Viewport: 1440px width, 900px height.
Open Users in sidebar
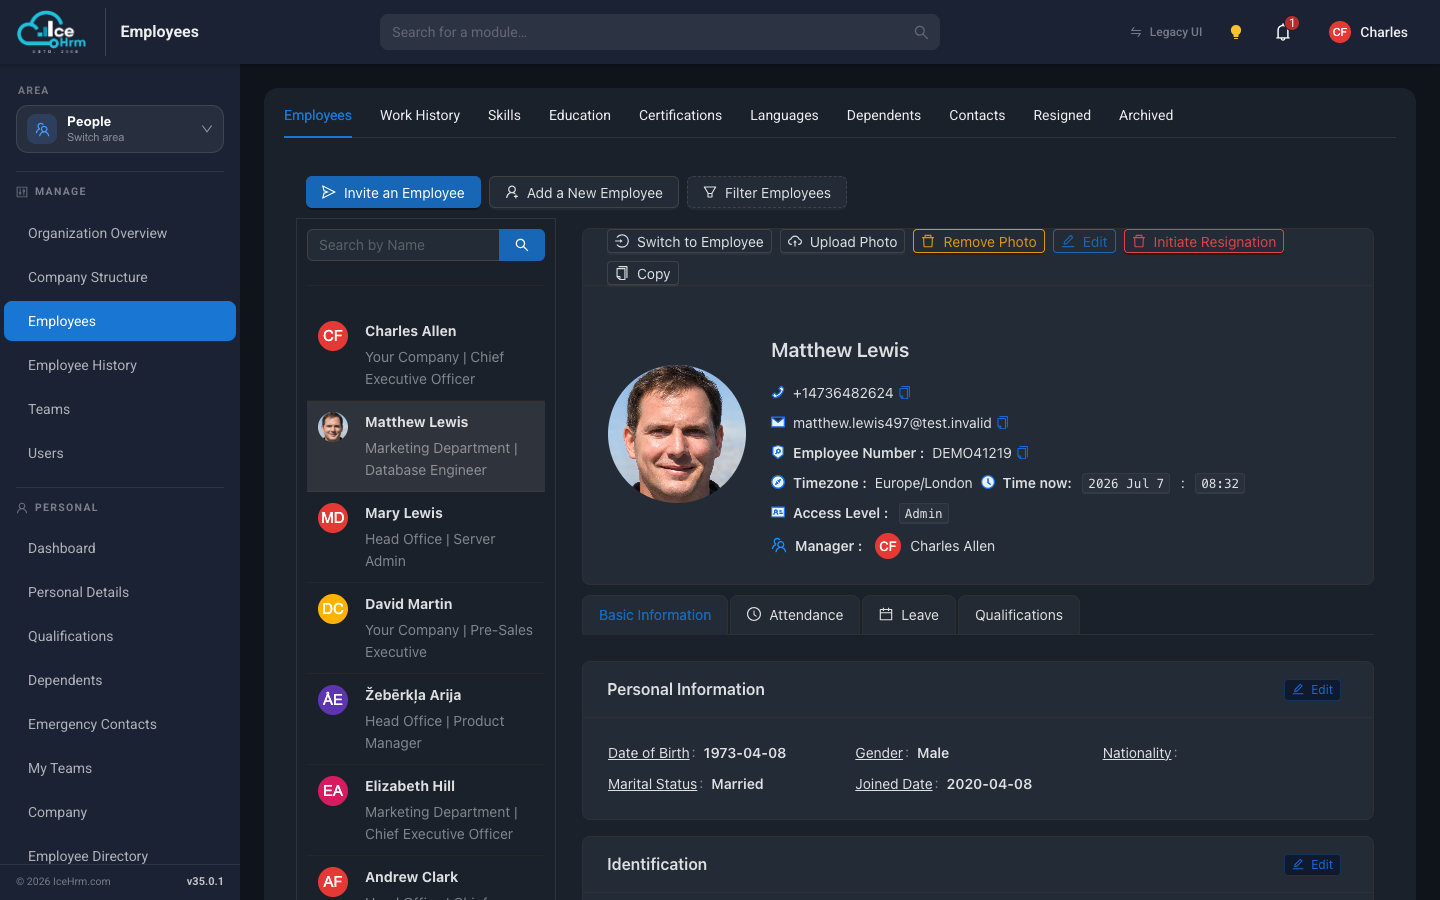click(120, 453)
